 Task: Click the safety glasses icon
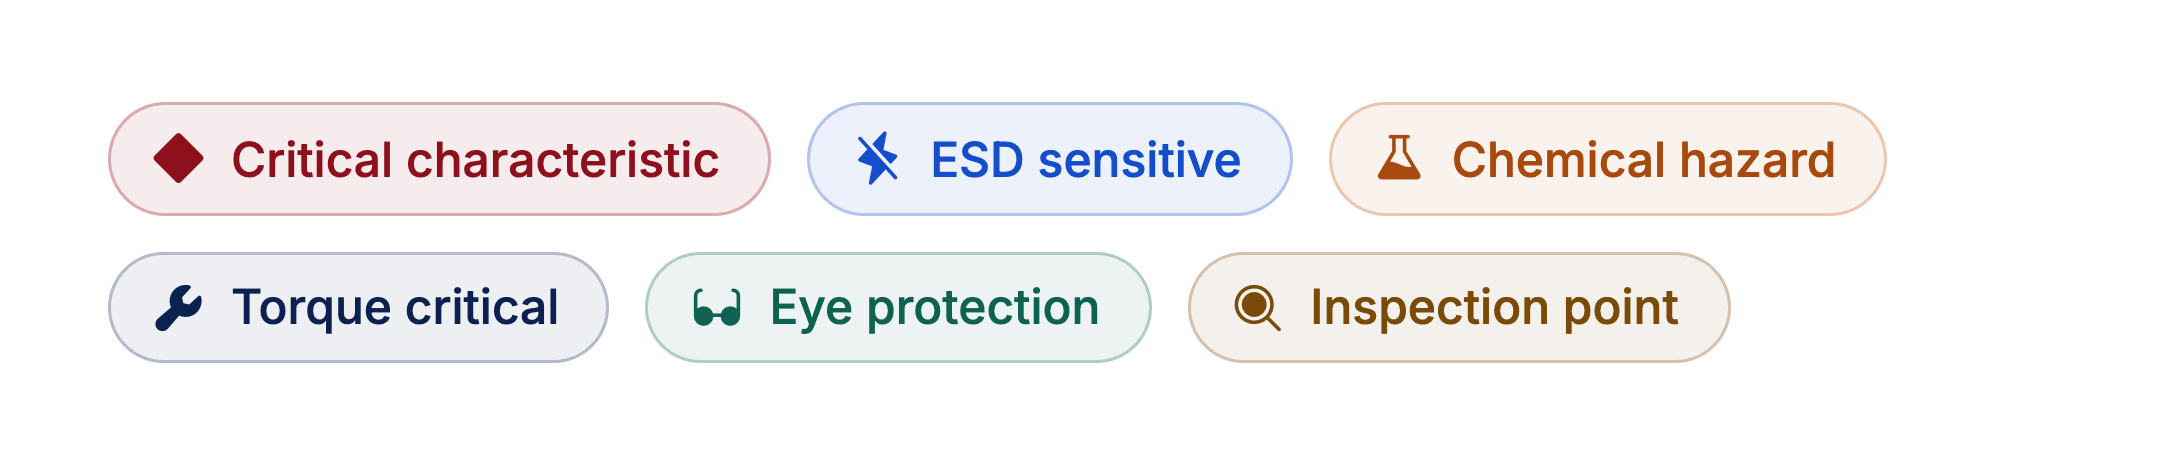[x=717, y=308]
